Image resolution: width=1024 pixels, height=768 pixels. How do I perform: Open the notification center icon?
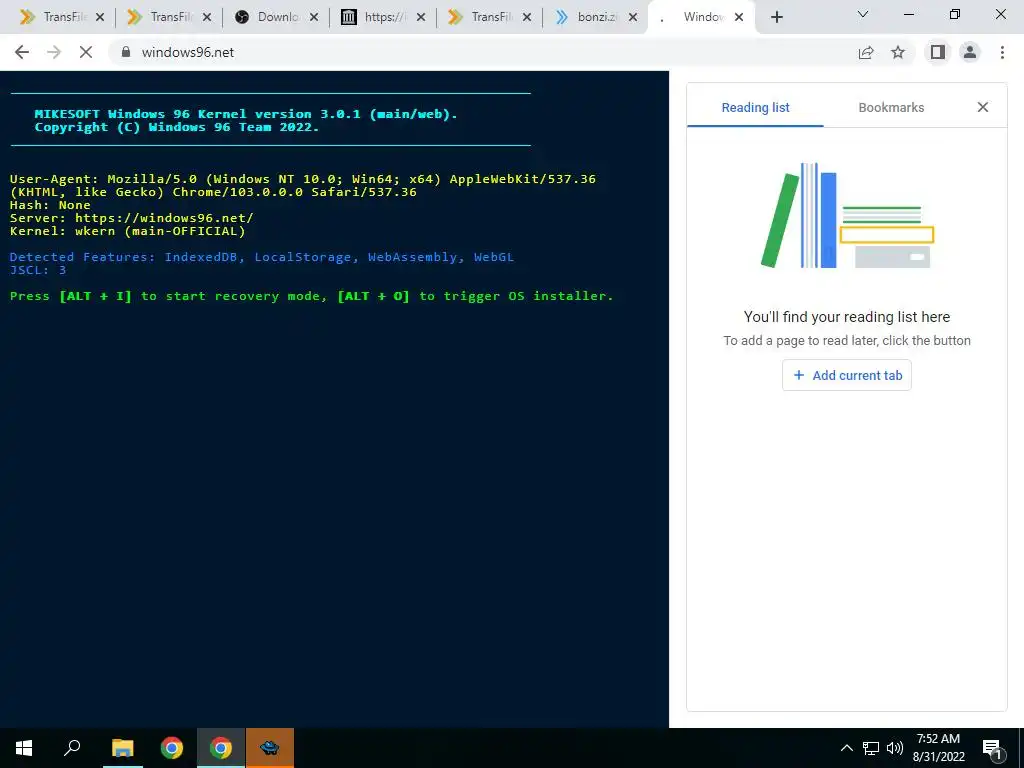(x=992, y=748)
